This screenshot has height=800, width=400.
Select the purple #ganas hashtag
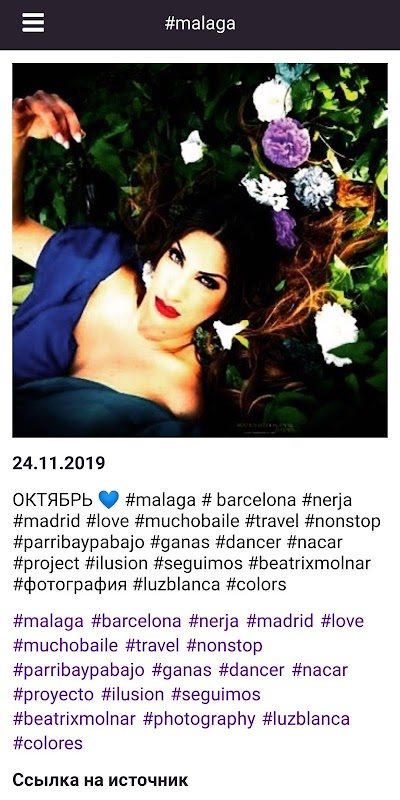(182, 670)
